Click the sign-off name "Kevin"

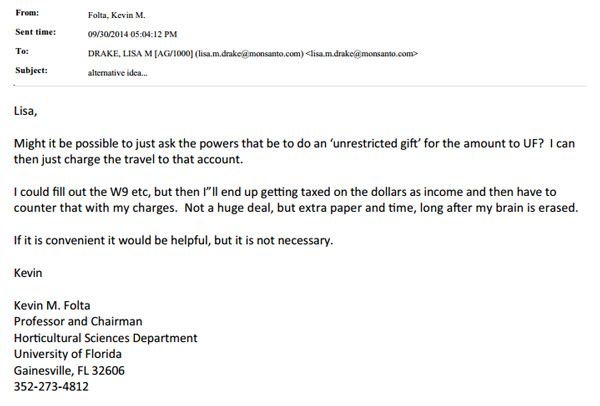click(29, 273)
